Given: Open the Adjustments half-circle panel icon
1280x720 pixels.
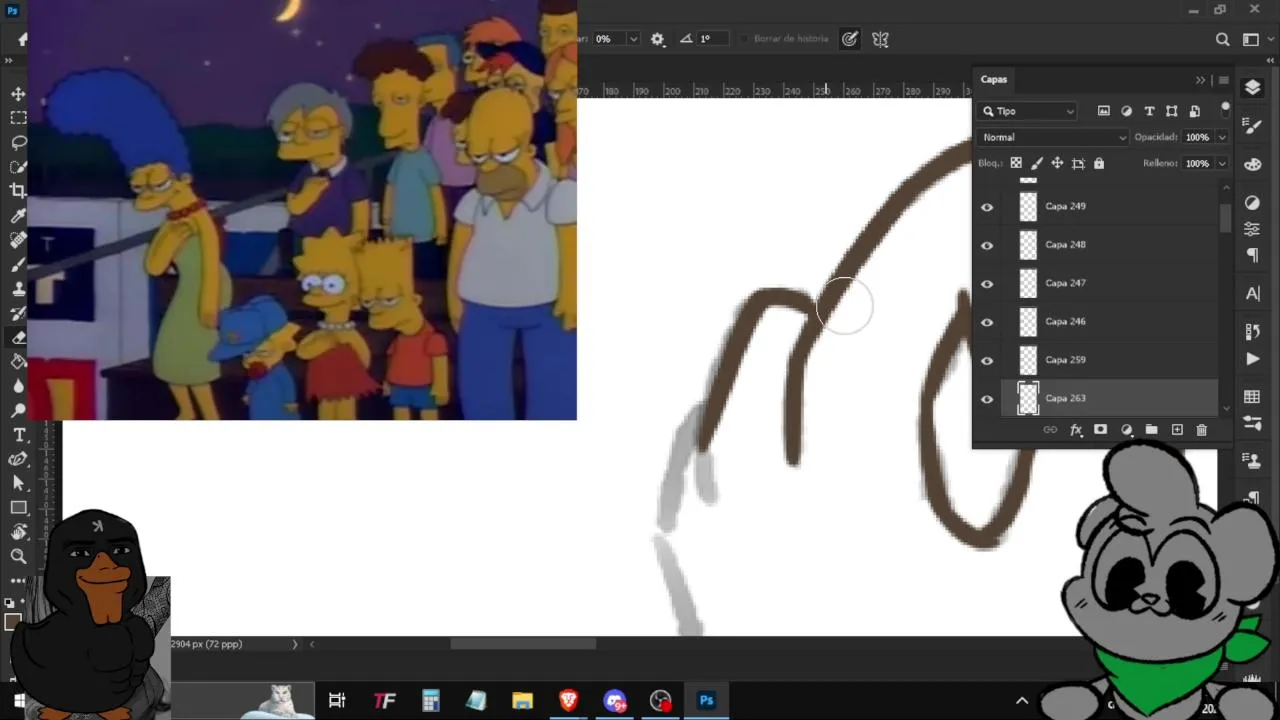Looking at the screenshot, I should pos(1252,203).
